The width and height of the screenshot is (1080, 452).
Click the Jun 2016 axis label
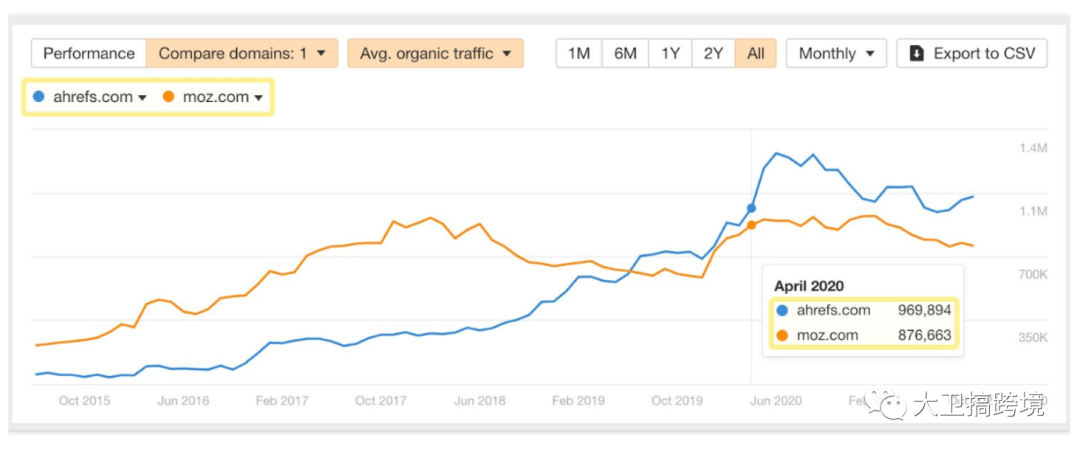click(x=183, y=400)
